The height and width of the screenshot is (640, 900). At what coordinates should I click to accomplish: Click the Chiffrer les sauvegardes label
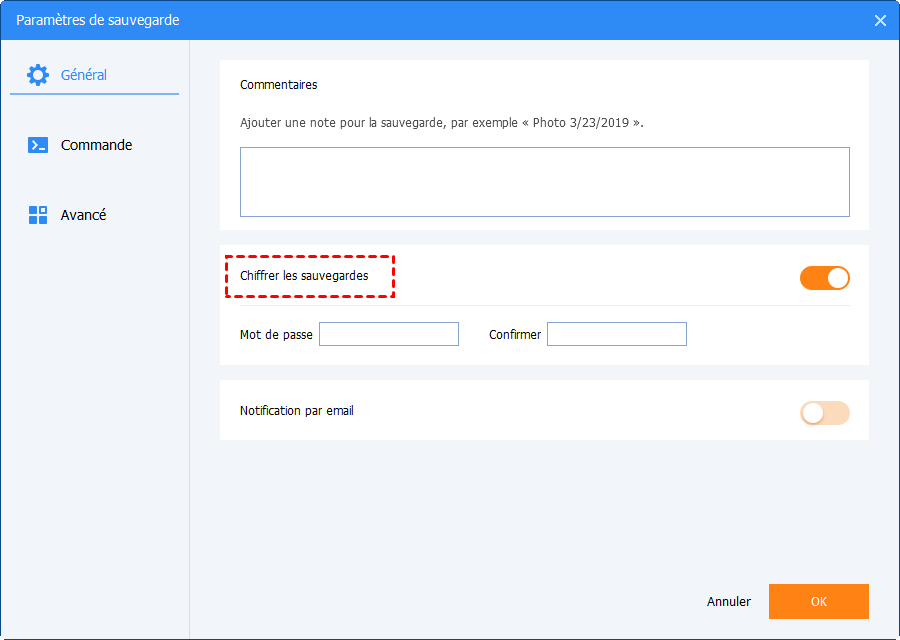click(x=304, y=276)
